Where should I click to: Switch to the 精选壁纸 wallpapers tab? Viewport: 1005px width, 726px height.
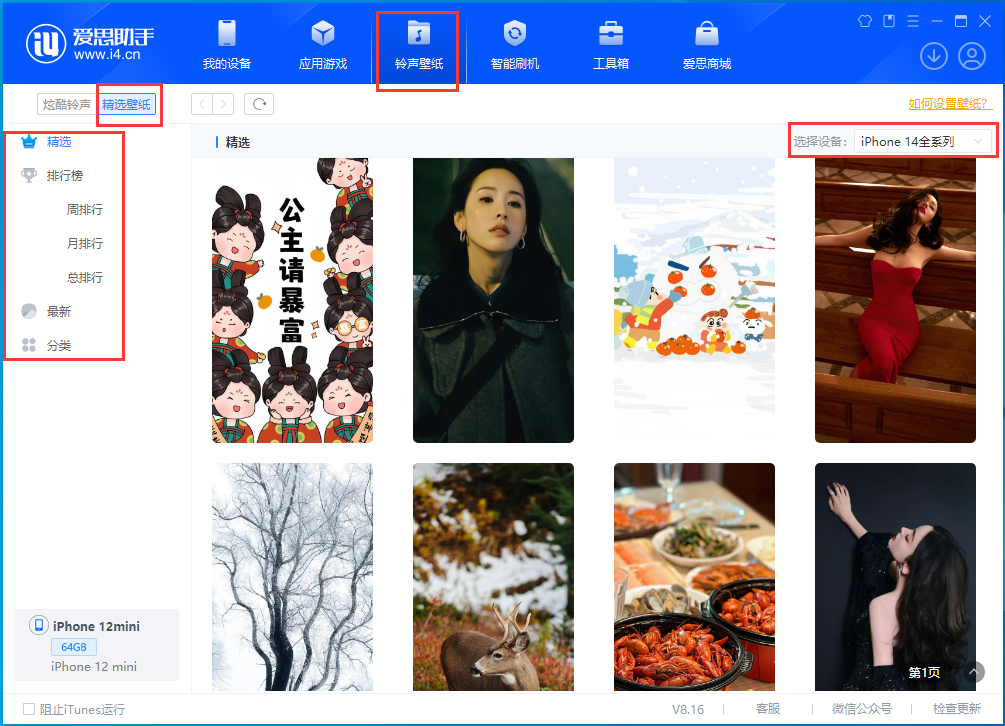(x=128, y=103)
